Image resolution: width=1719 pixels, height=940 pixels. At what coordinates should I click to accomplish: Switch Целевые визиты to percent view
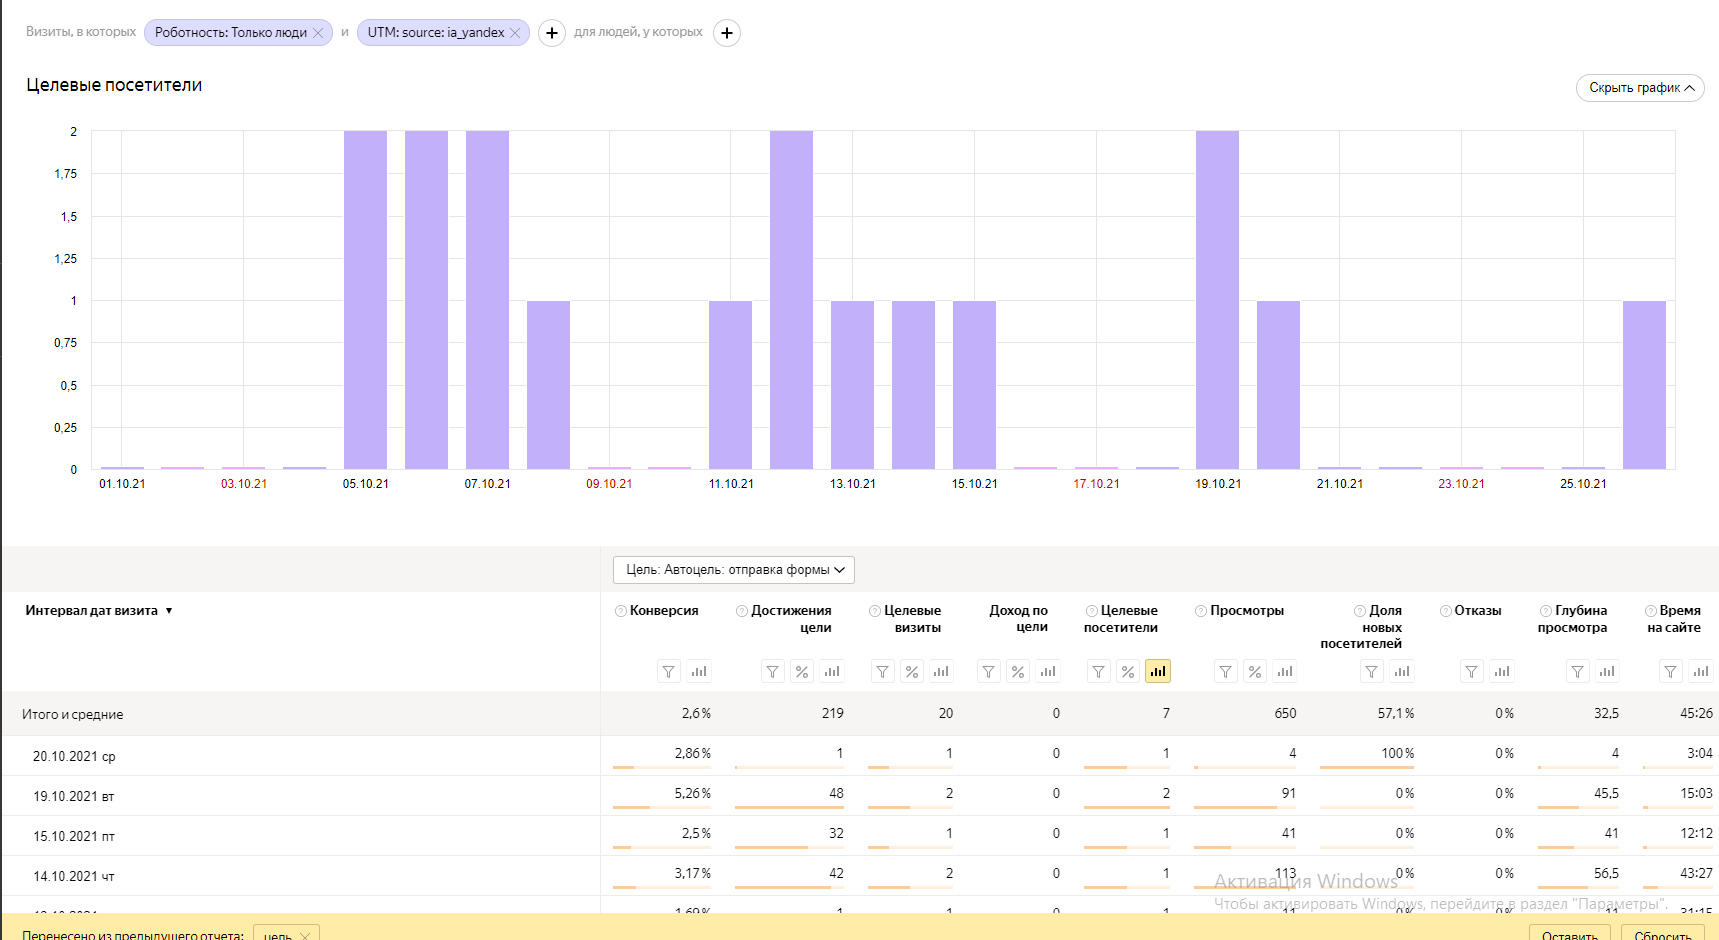pos(912,672)
